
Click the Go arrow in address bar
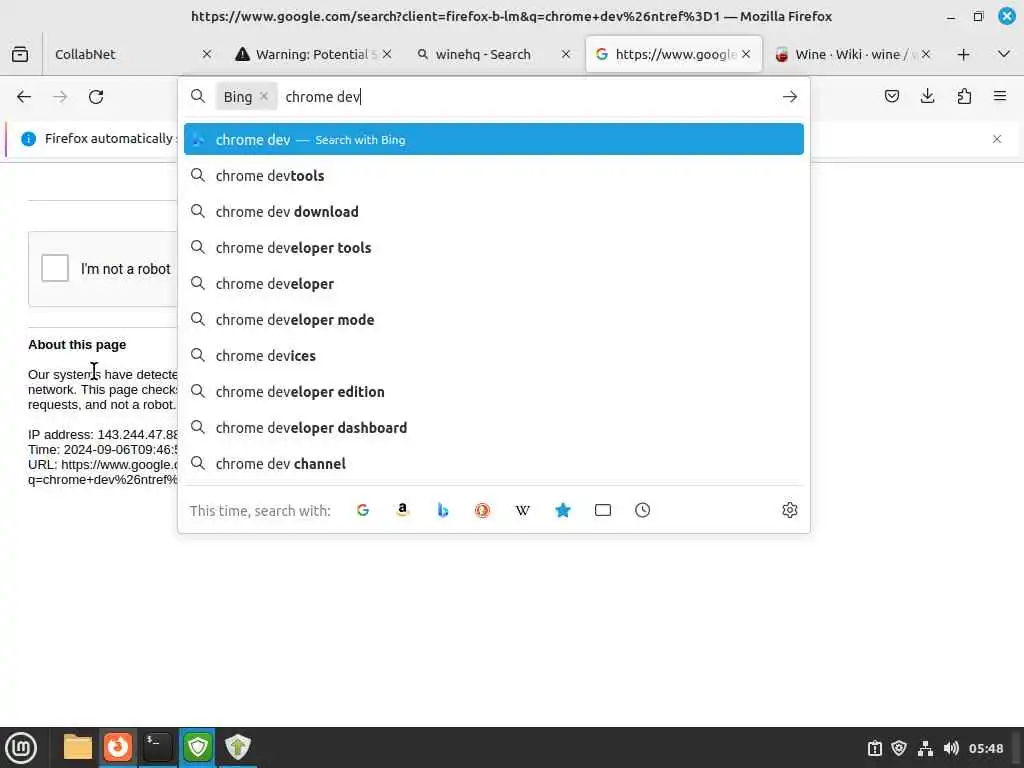click(790, 97)
